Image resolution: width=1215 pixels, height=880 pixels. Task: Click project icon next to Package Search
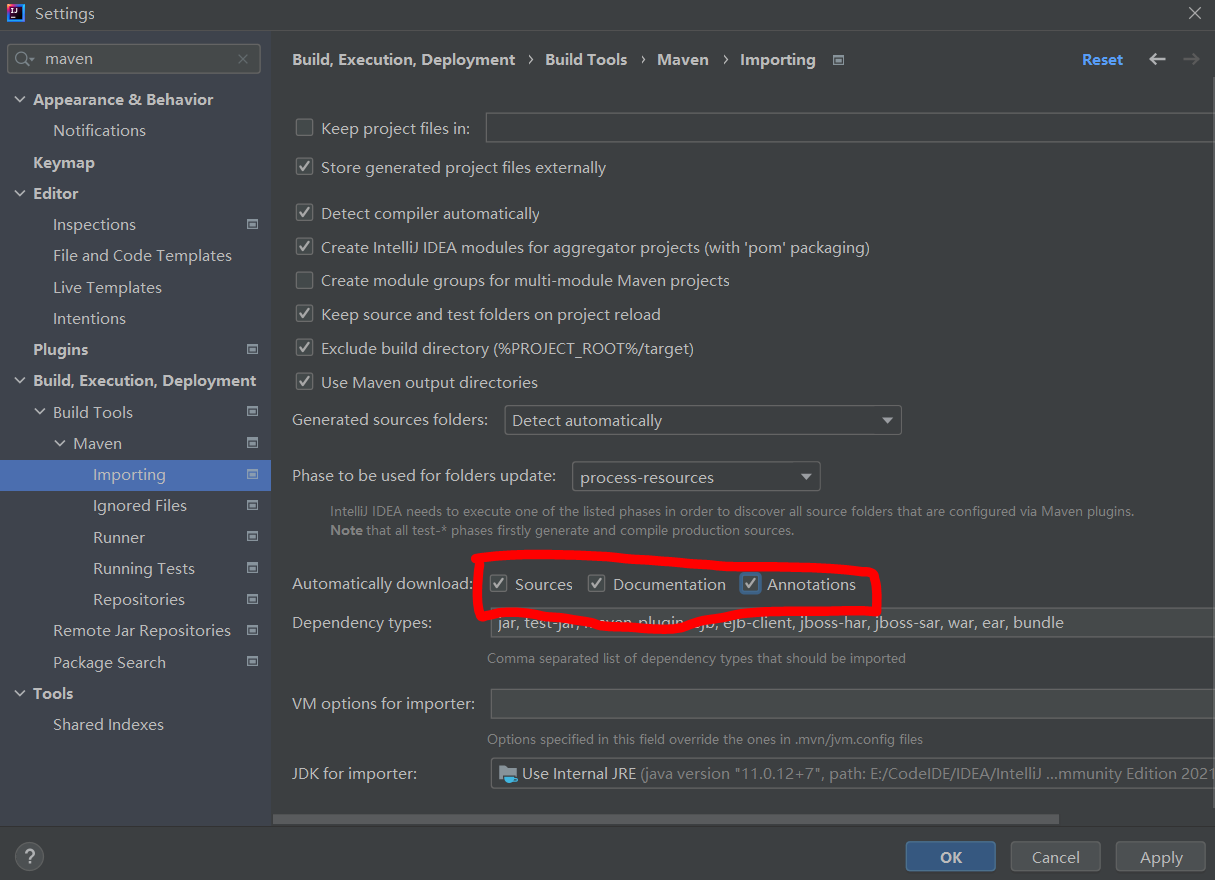pyautogui.click(x=252, y=663)
